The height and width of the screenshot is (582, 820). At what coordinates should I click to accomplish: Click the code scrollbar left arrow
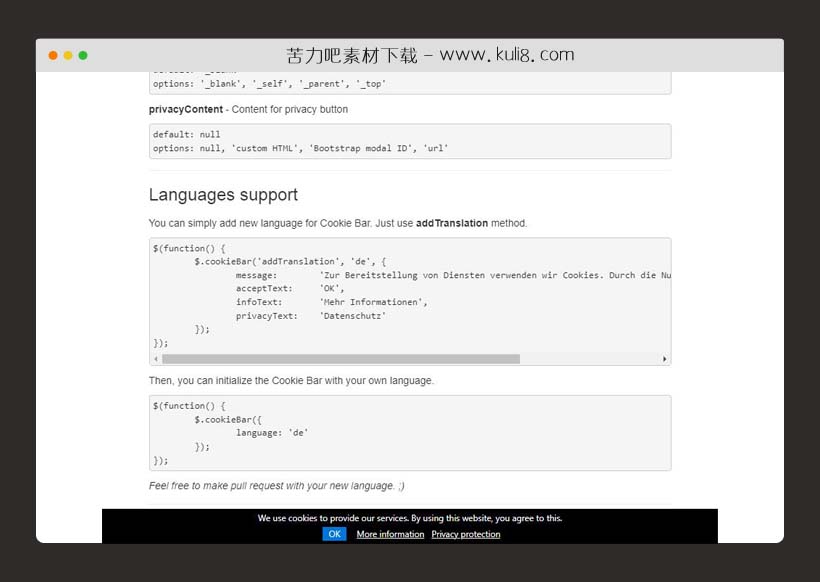coord(155,359)
